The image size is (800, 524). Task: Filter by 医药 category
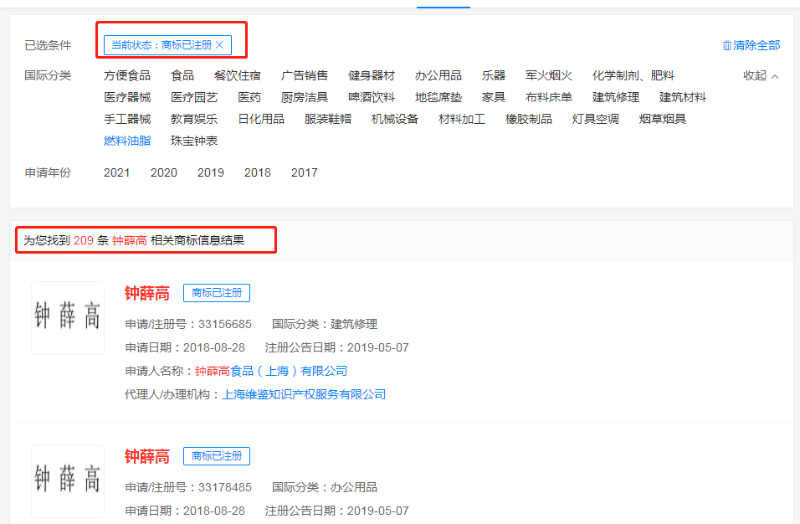click(249, 97)
